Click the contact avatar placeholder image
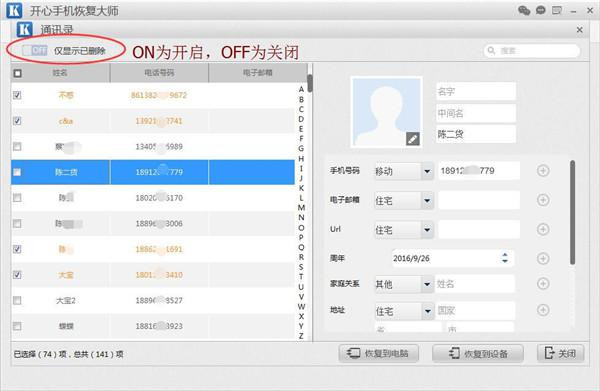This screenshot has width=600, height=391. (x=386, y=112)
